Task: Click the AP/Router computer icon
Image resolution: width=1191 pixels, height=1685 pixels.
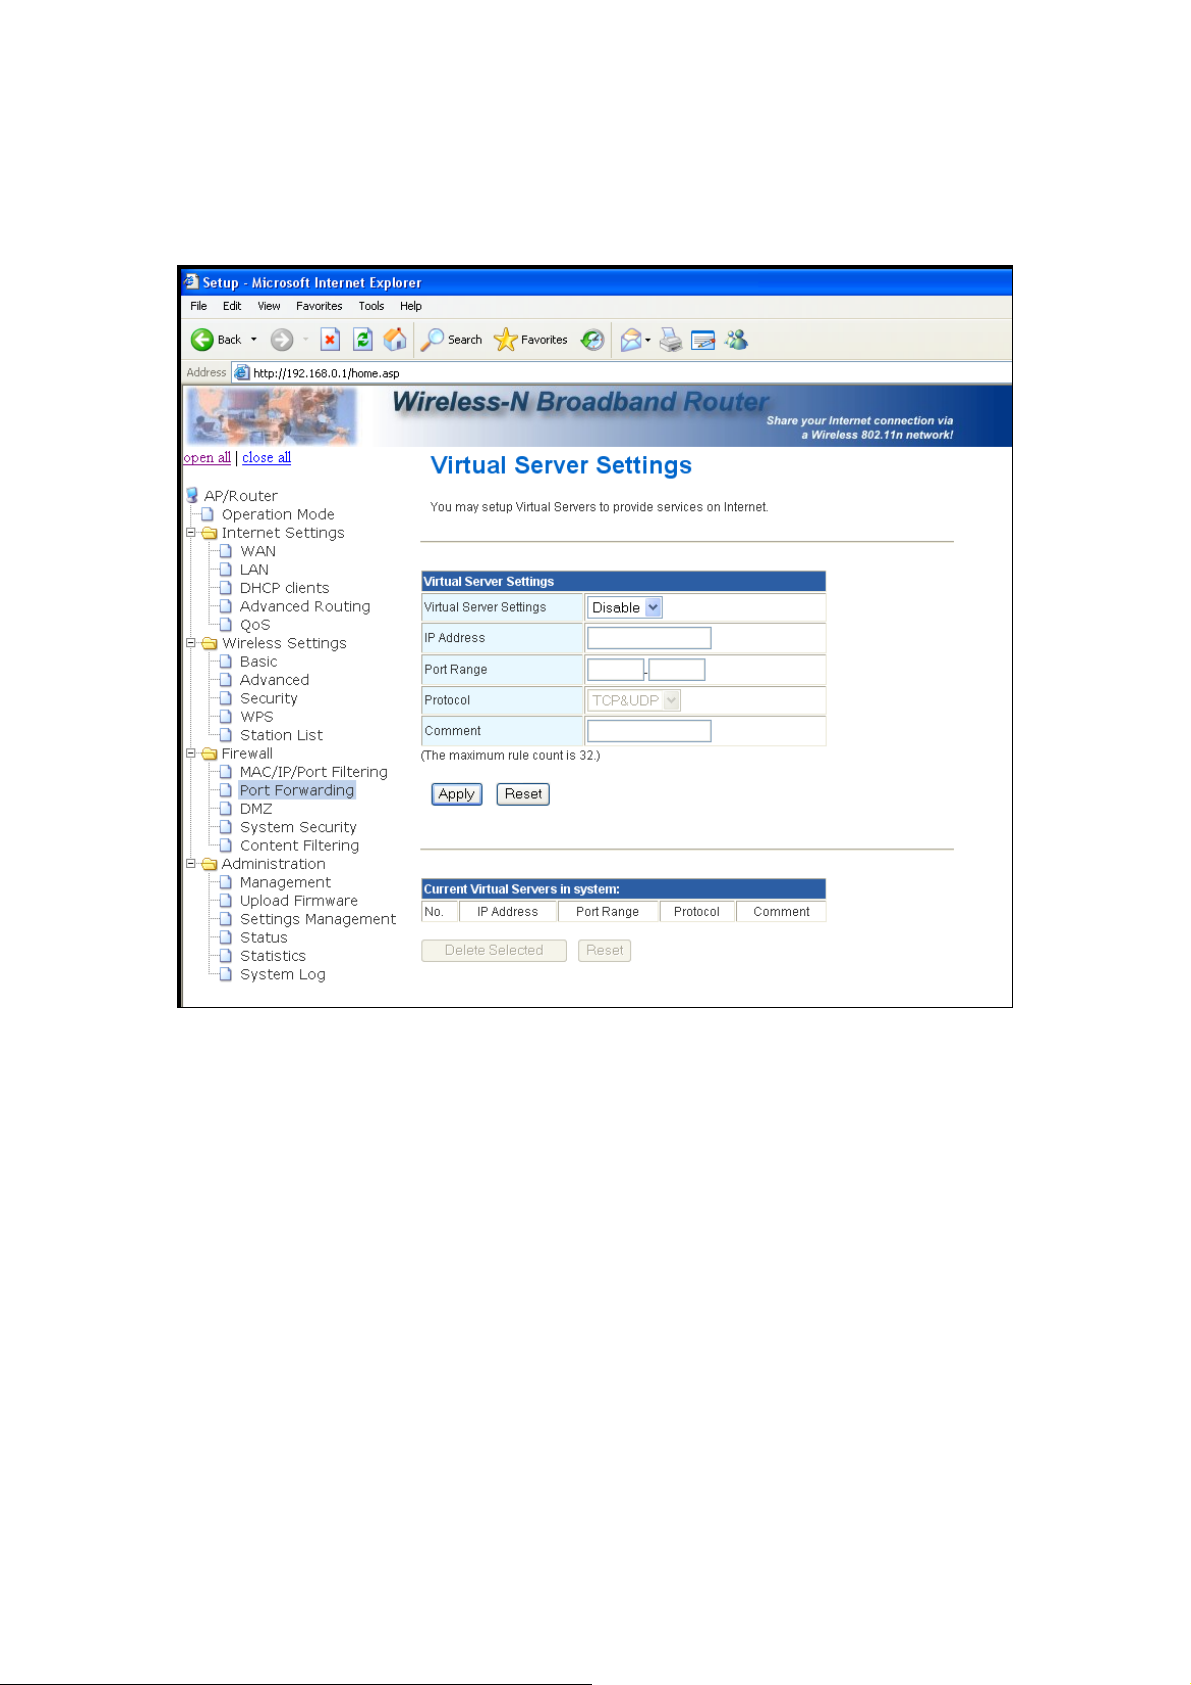Action: [192, 495]
